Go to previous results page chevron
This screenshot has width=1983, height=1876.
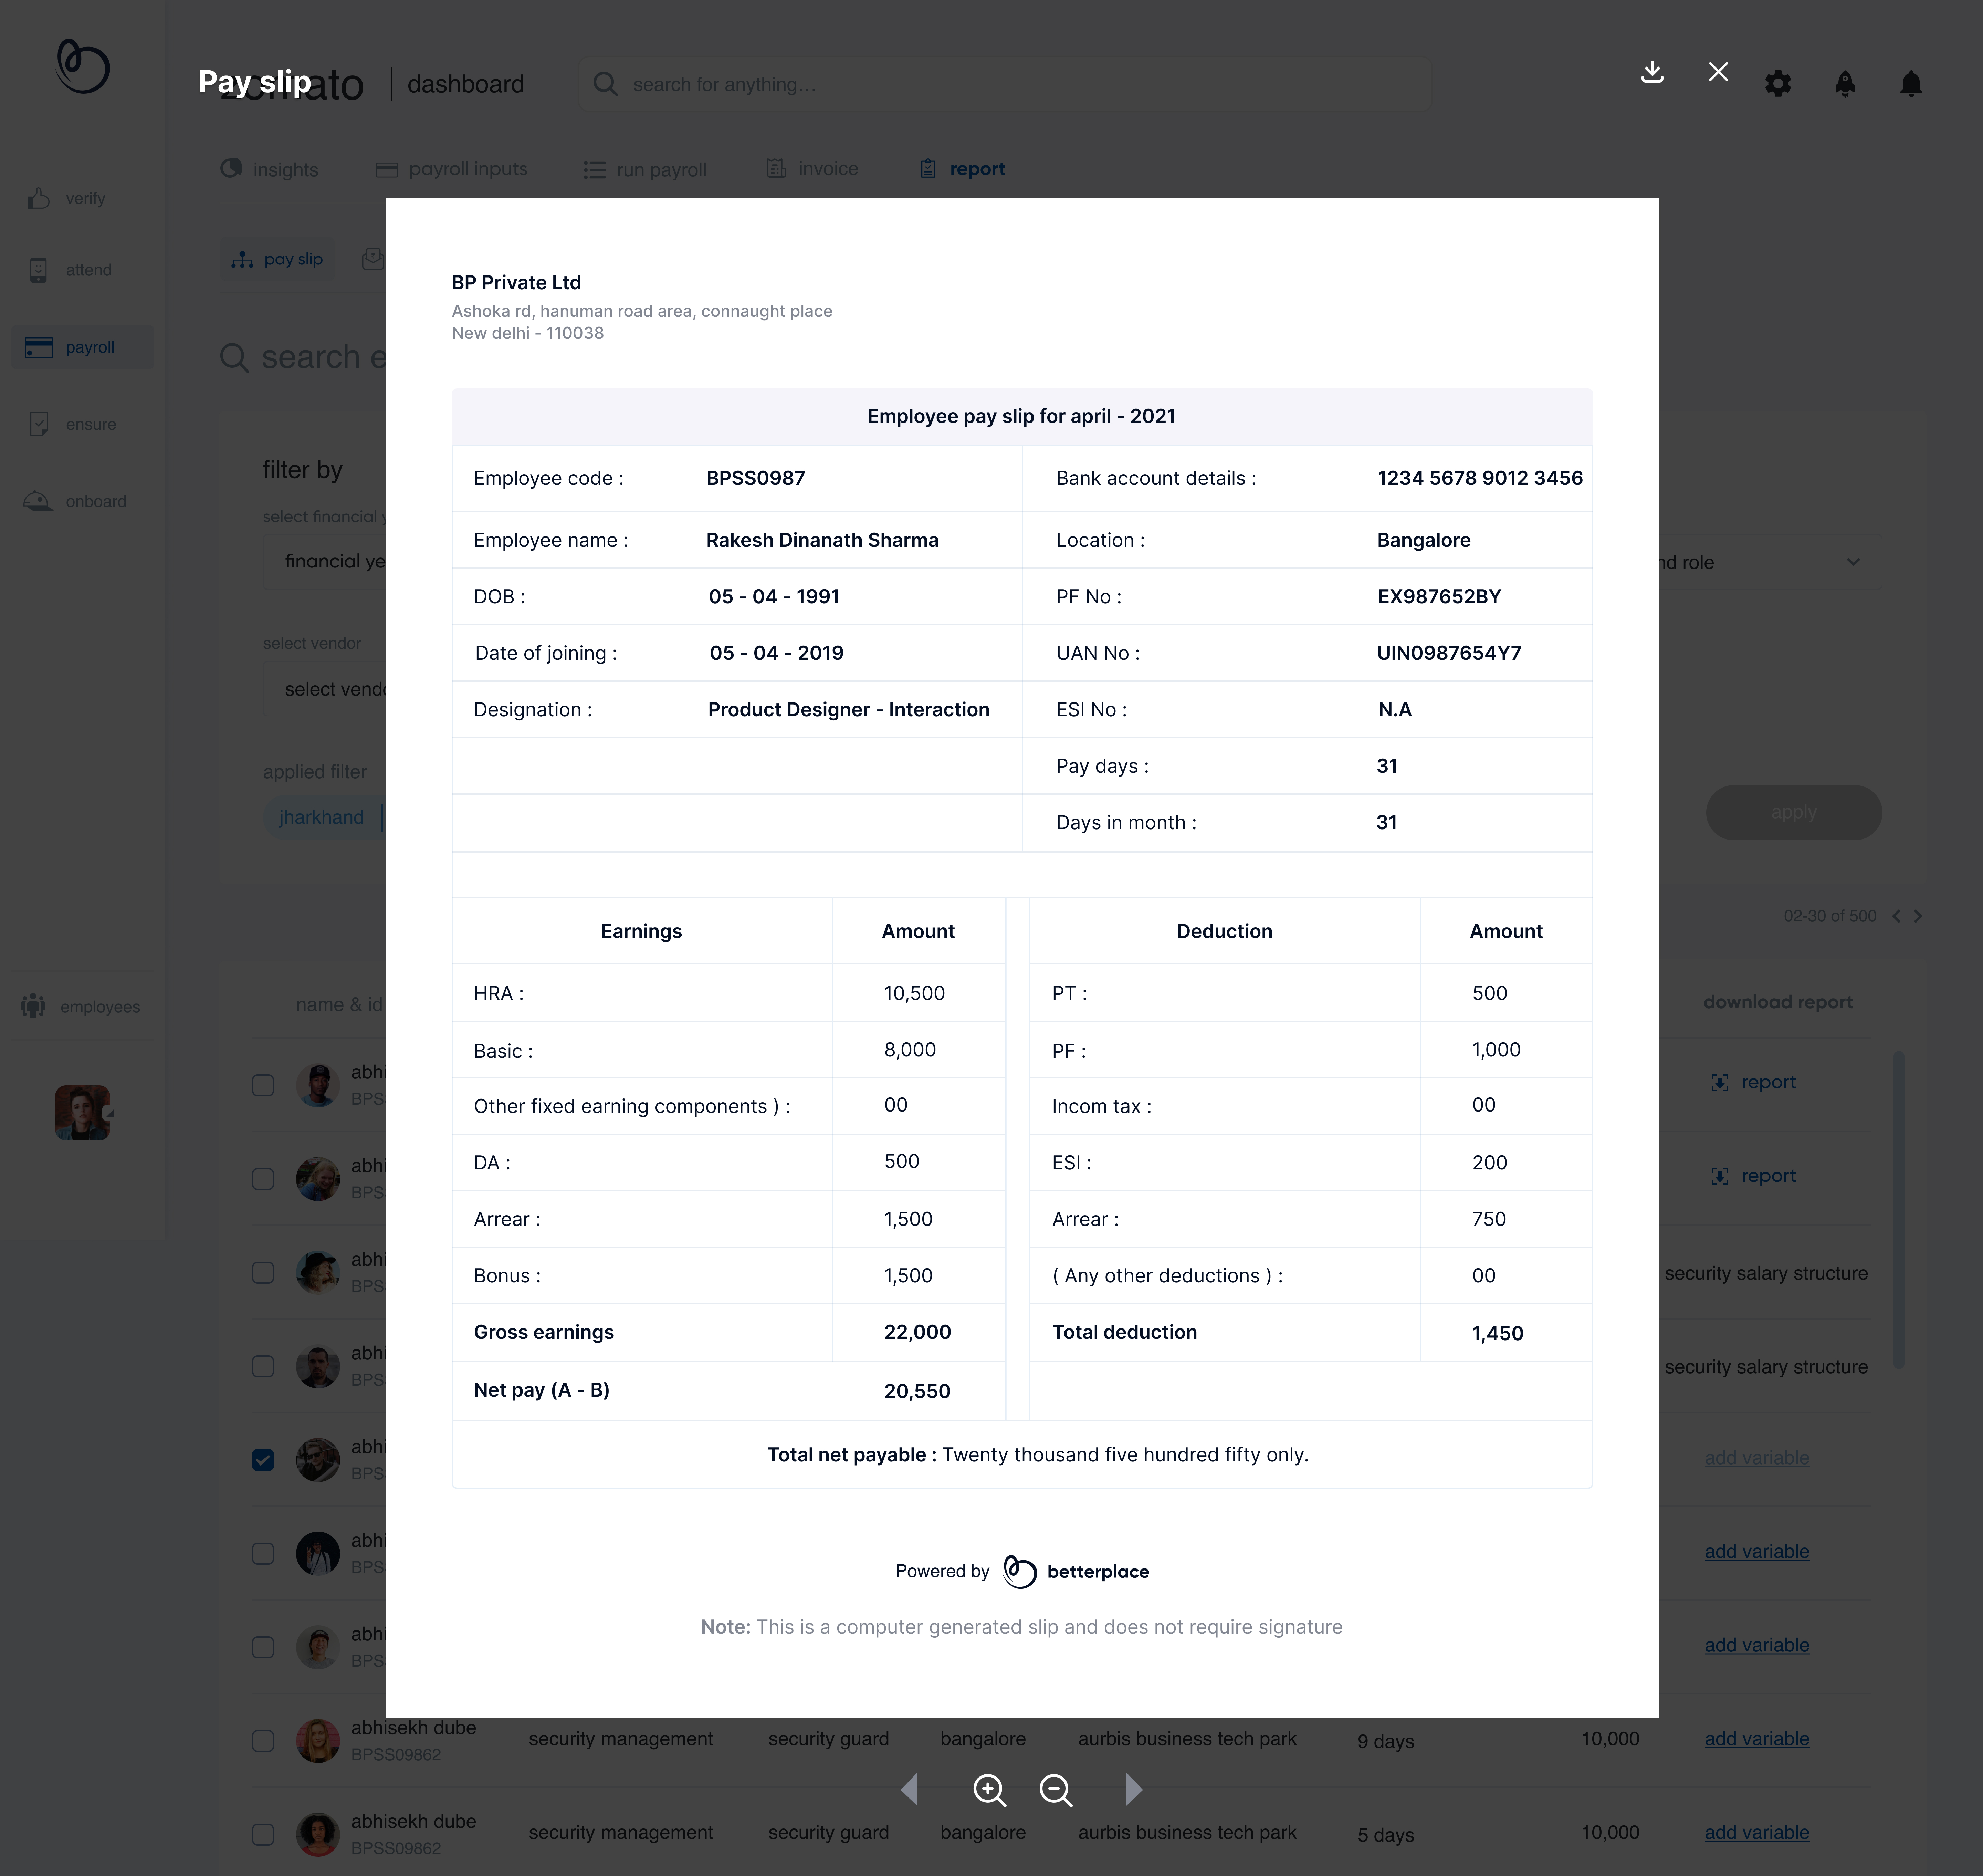click(1896, 916)
